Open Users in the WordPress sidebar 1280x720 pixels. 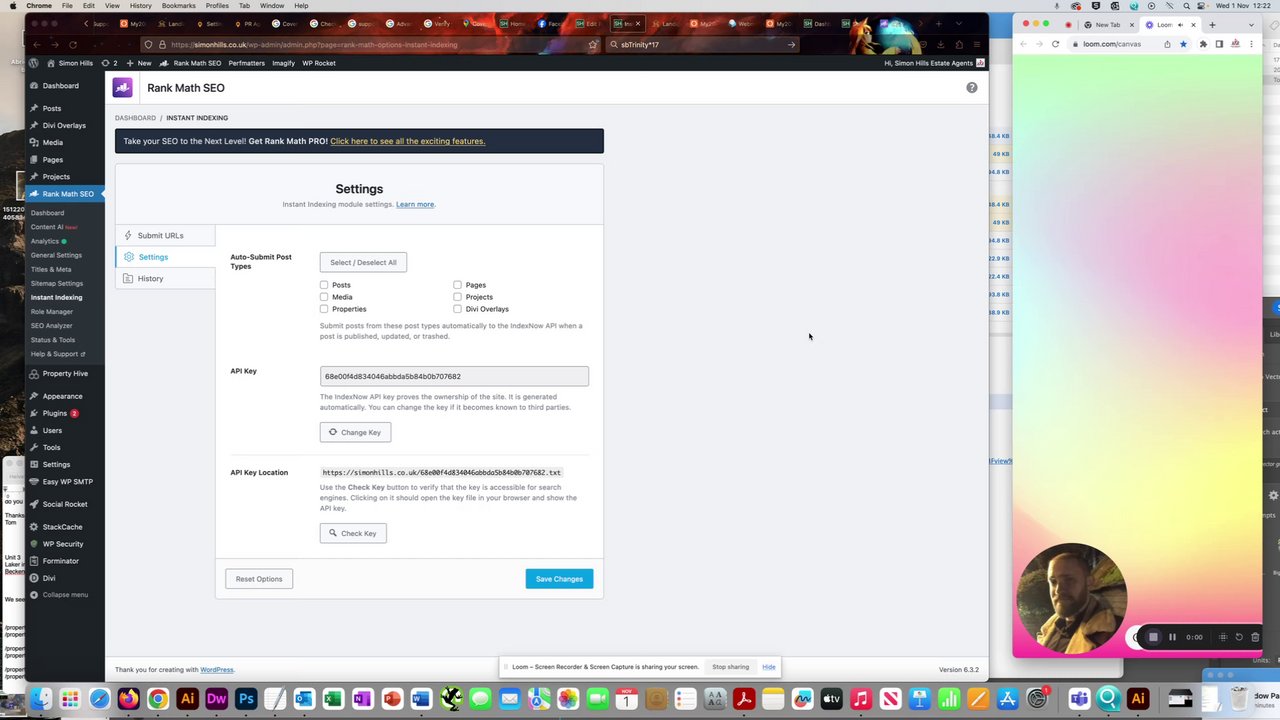pyautogui.click(x=52, y=430)
